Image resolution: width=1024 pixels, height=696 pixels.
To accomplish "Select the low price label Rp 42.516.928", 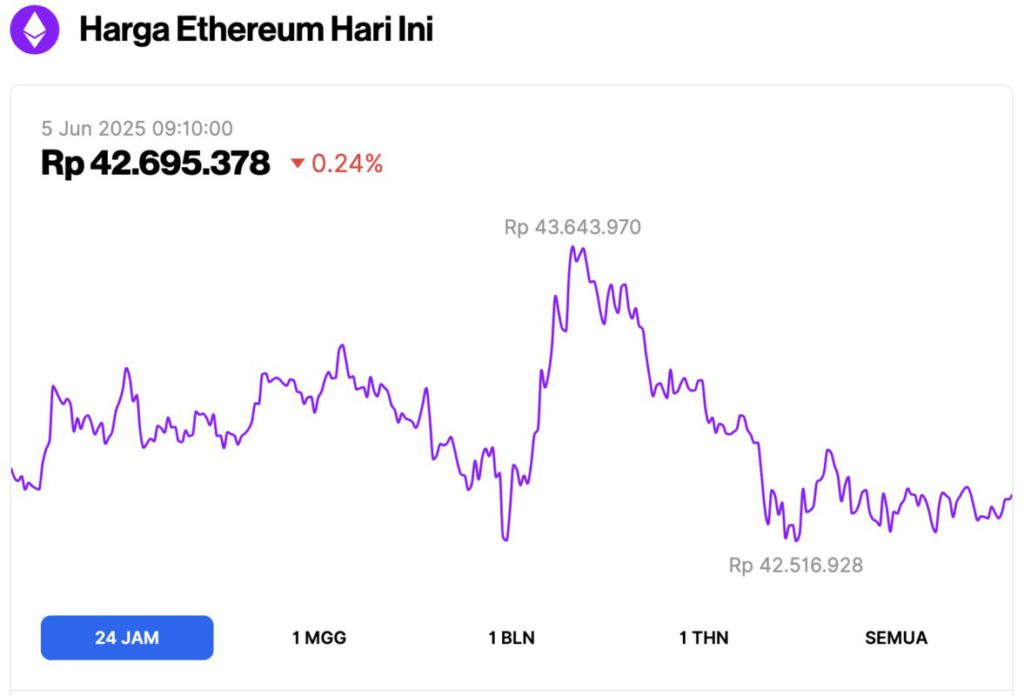I will tap(797, 565).
